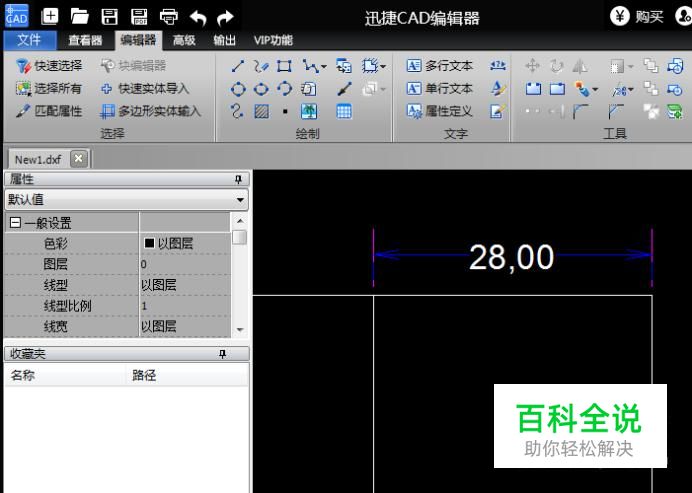Click the Save floppy disk icon
This screenshot has width=692, height=493.
(x=109, y=17)
